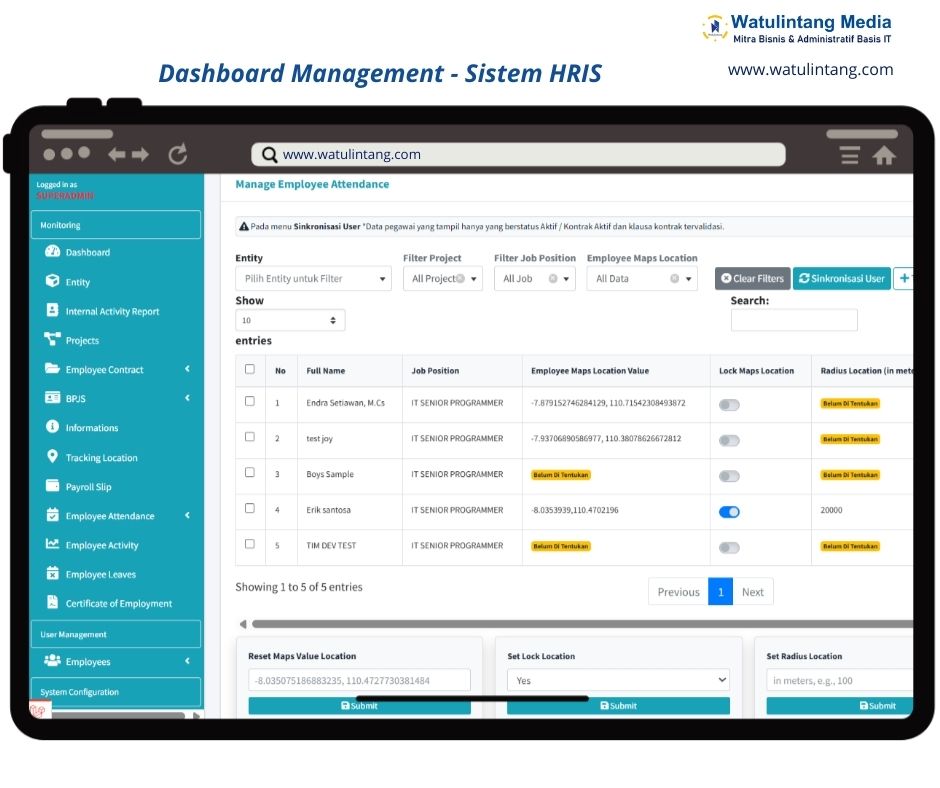Click the scrollbar left arrow below table
The image size is (940, 788).
click(243, 624)
